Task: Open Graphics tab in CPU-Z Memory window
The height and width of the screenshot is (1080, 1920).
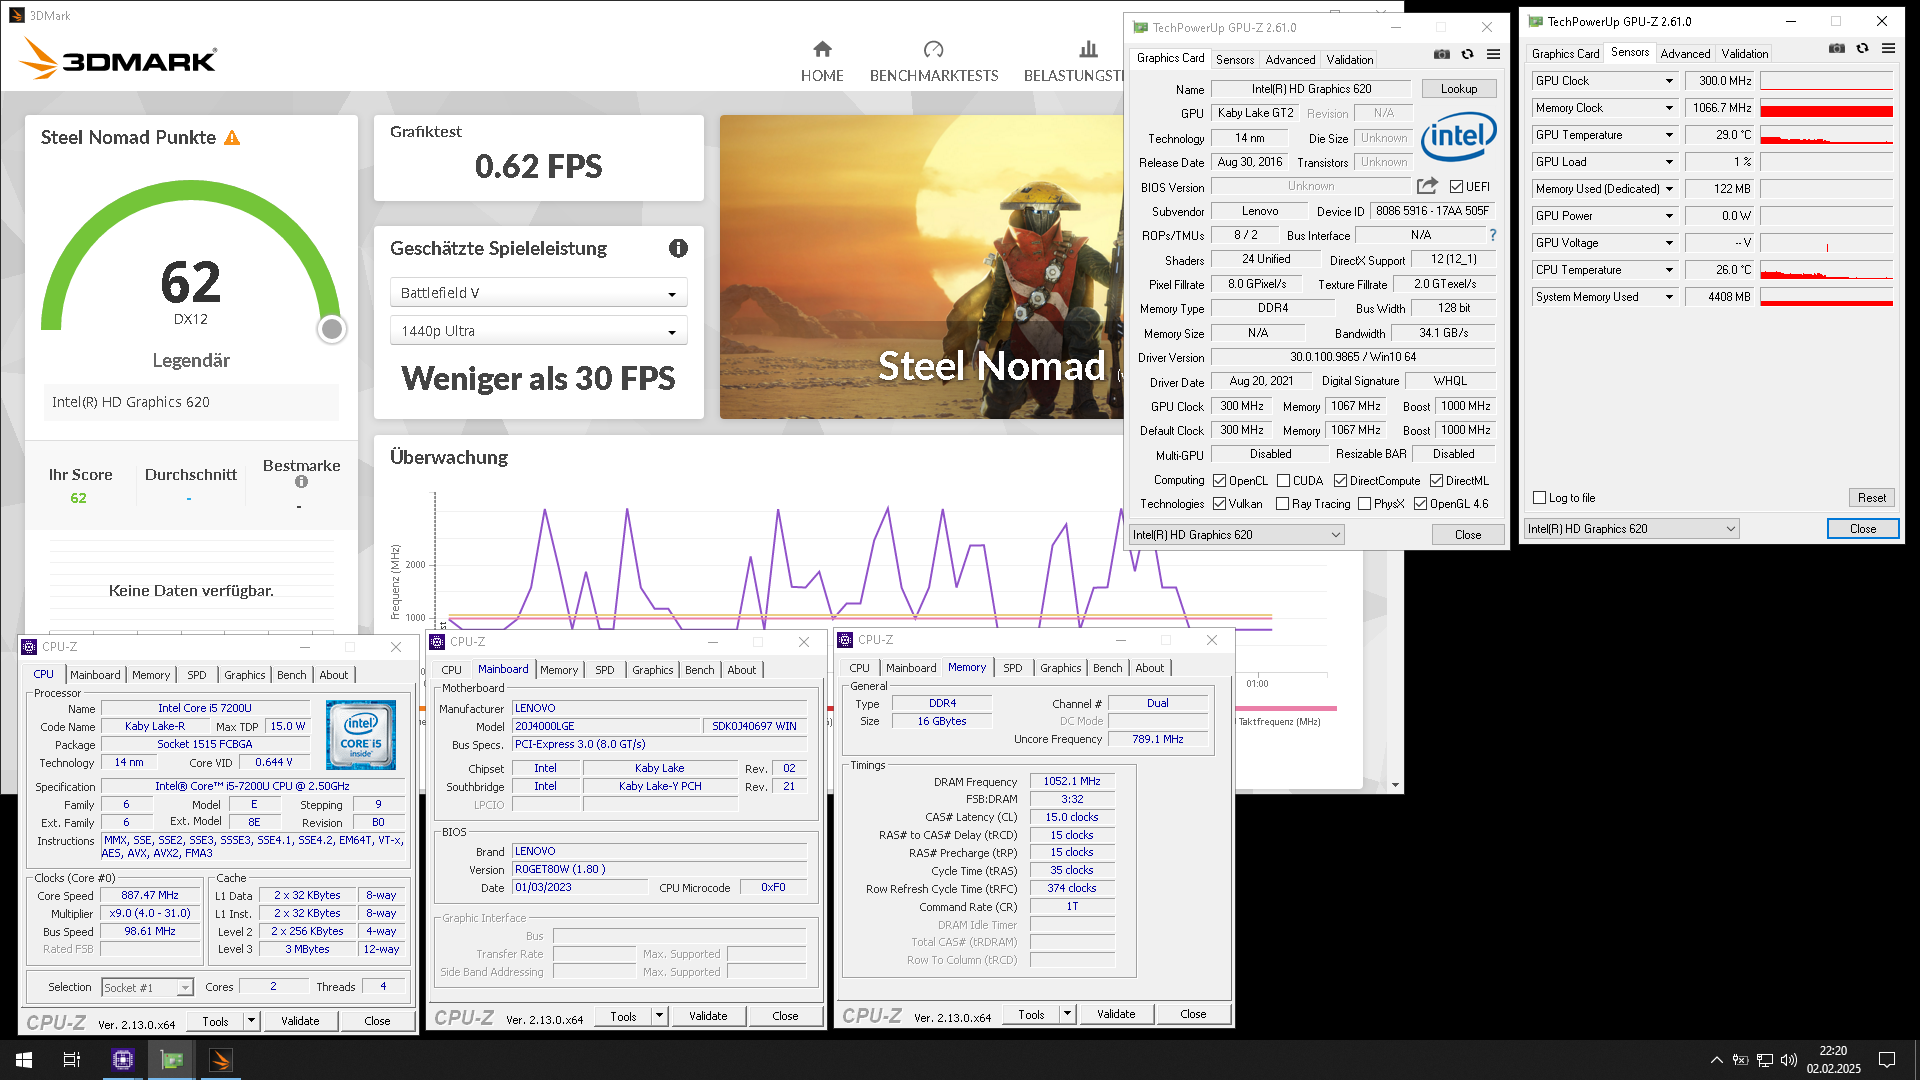Action: [1060, 668]
